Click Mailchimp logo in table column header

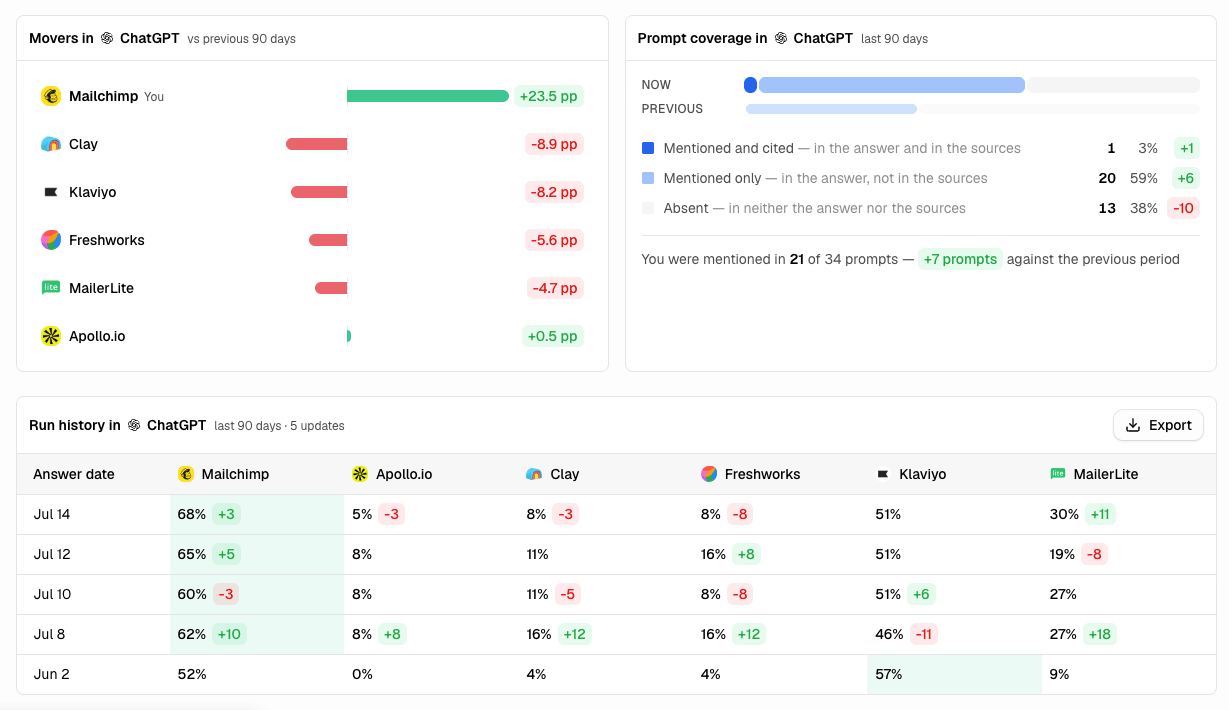(x=185, y=474)
